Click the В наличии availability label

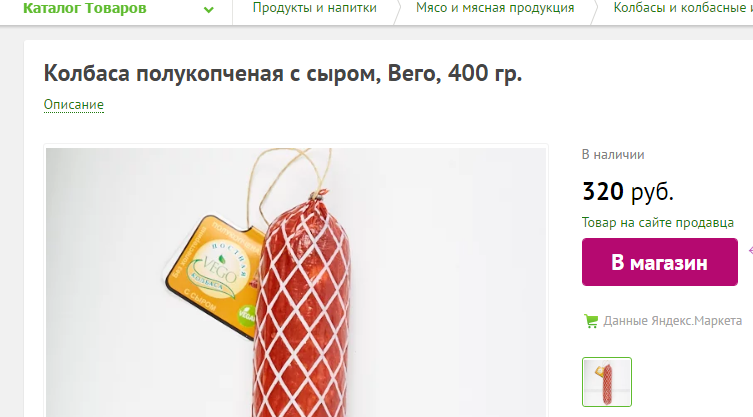tap(613, 155)
